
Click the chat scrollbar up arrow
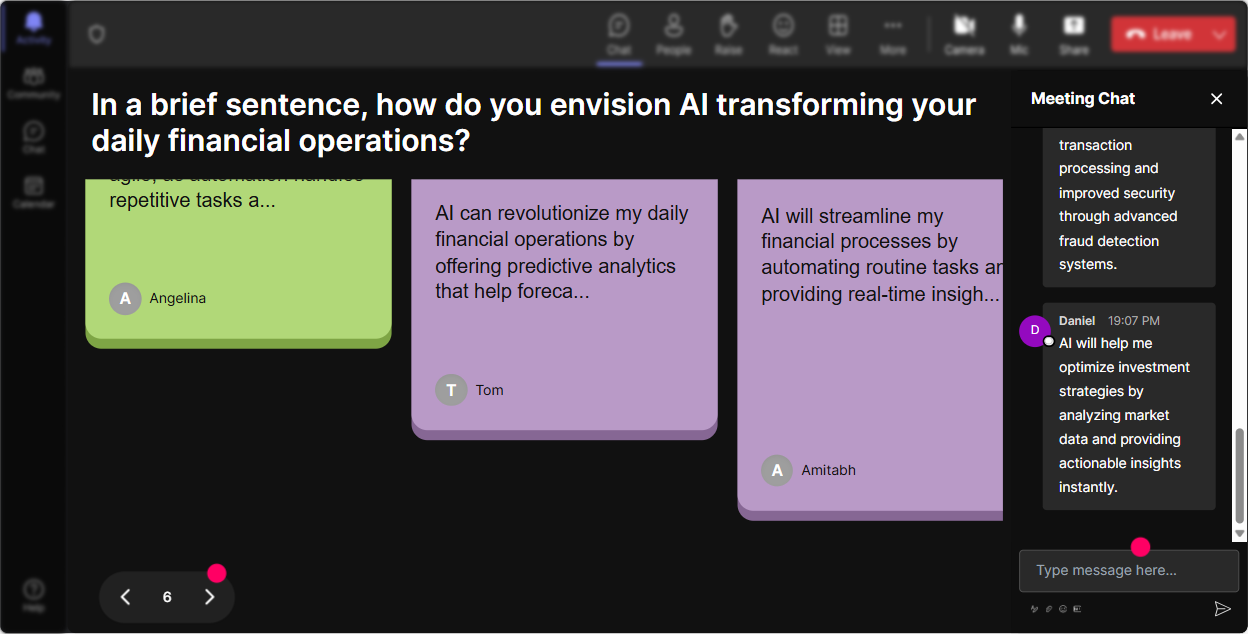[x=1240, y=136]
